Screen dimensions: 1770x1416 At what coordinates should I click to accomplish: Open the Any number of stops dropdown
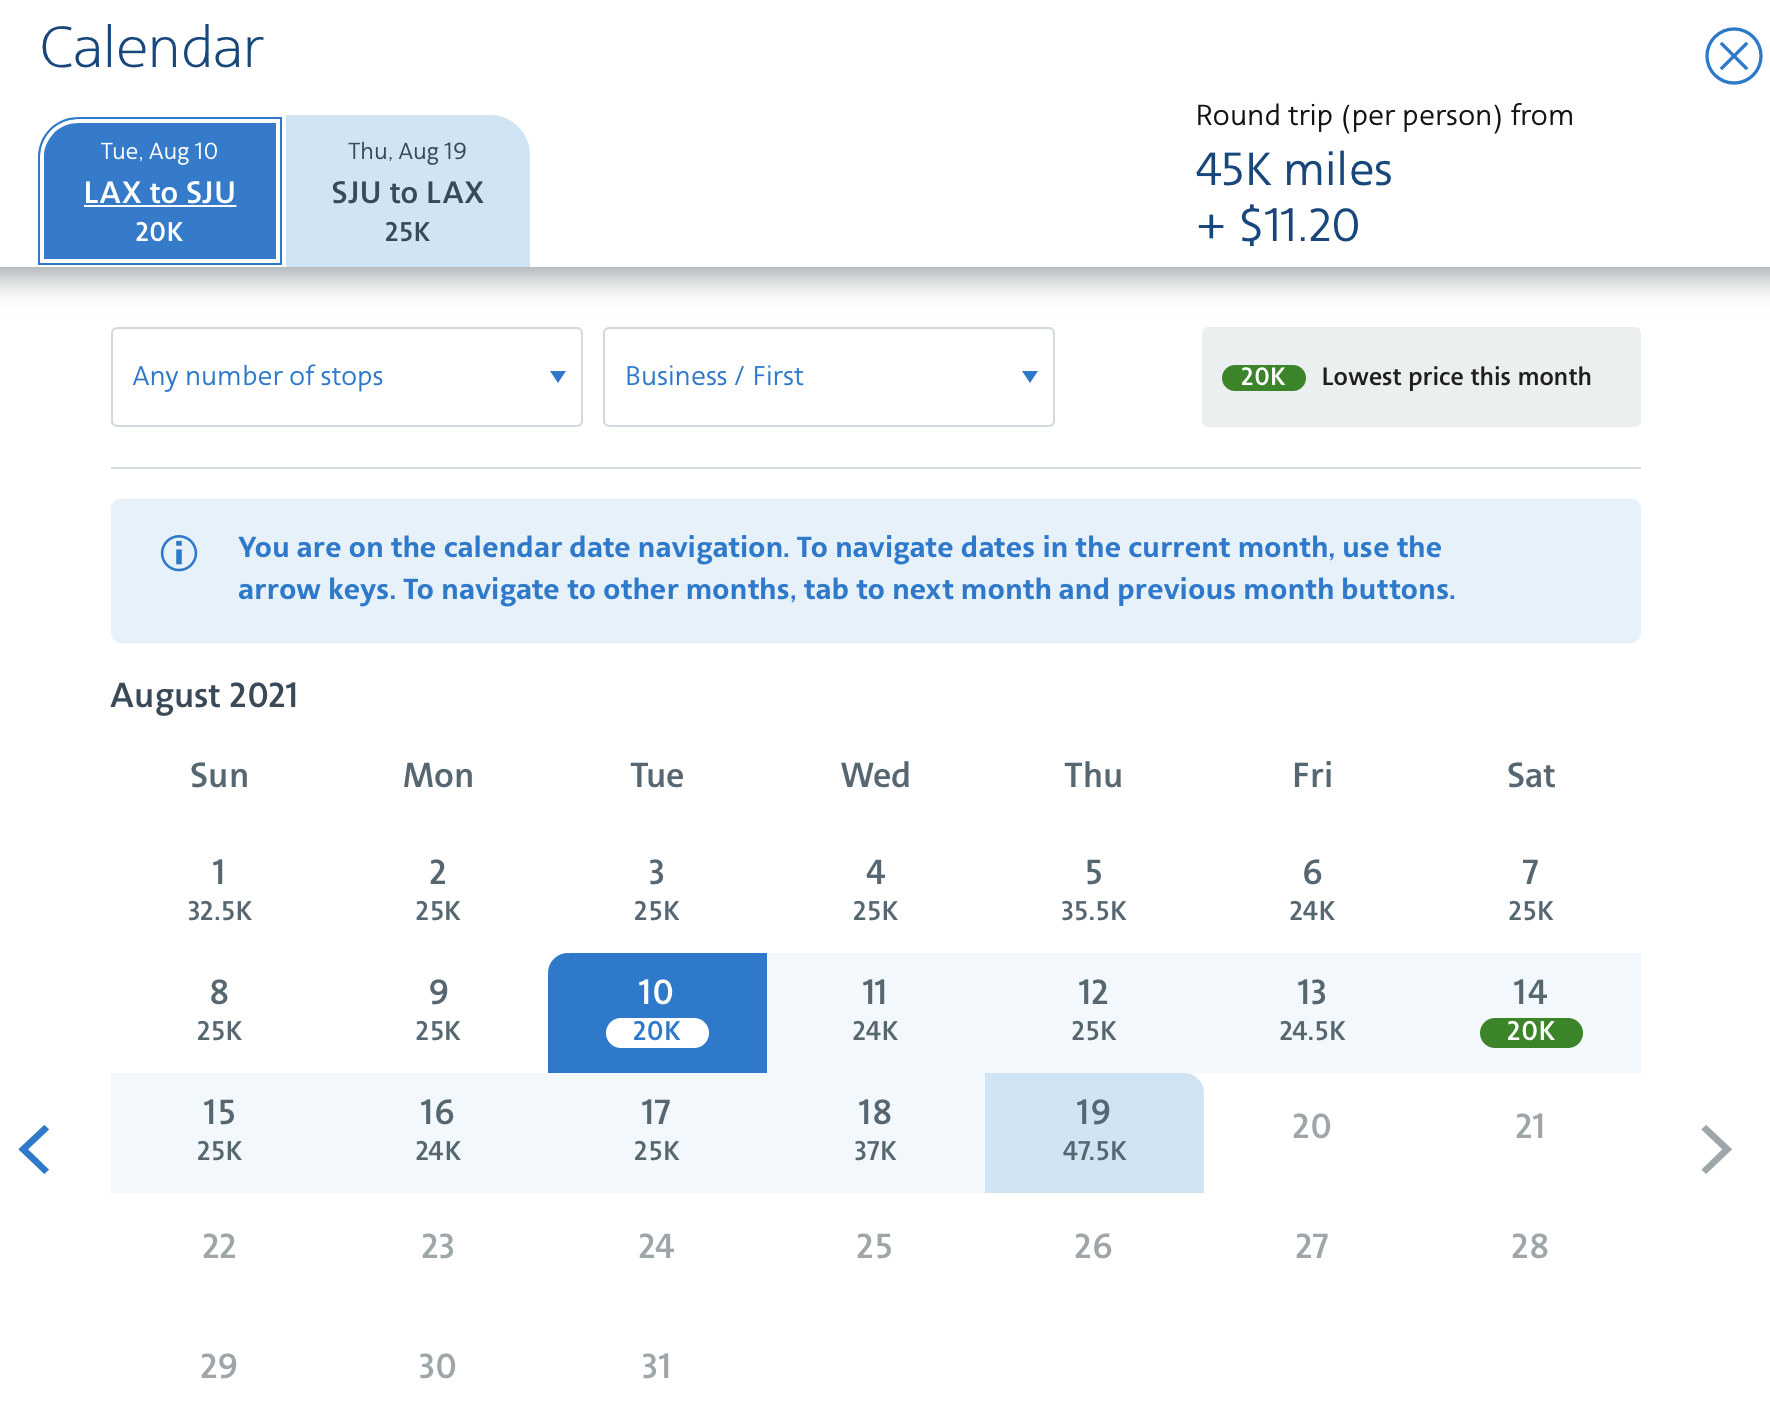(x=345, y=377)
